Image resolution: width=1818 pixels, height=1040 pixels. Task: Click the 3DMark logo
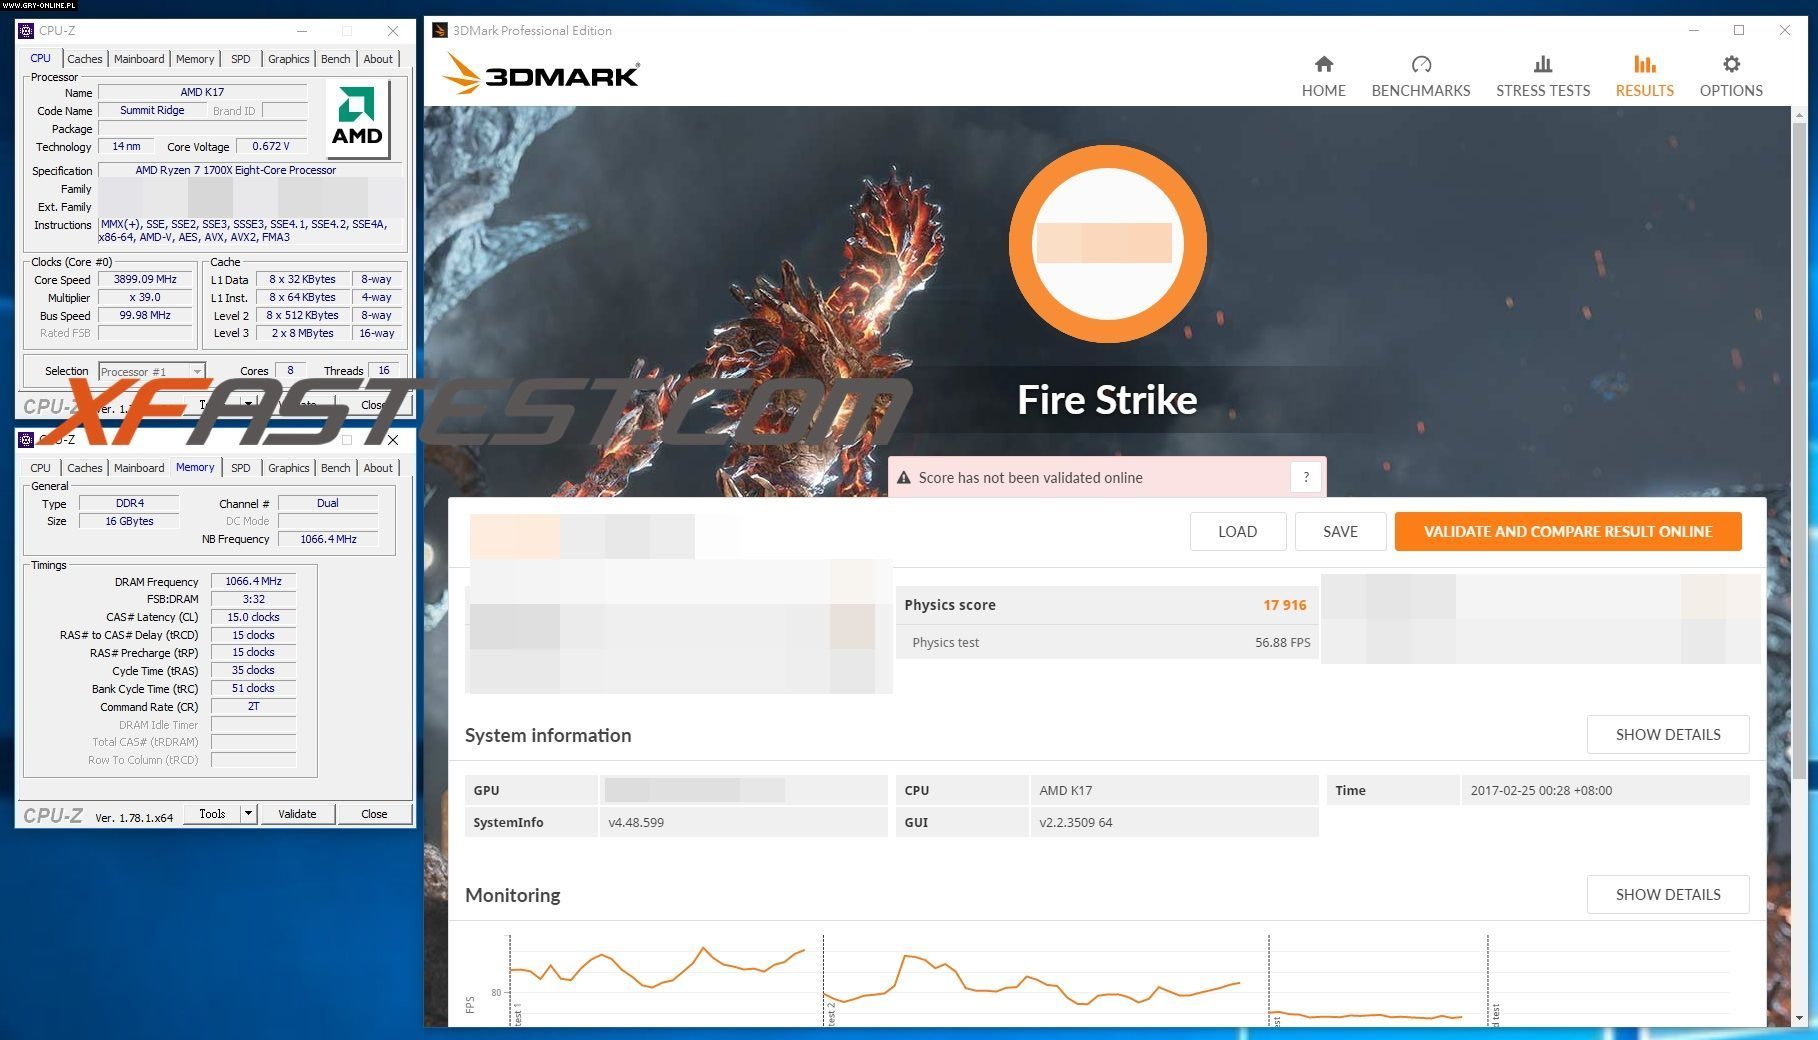click(x=541, y=75)
